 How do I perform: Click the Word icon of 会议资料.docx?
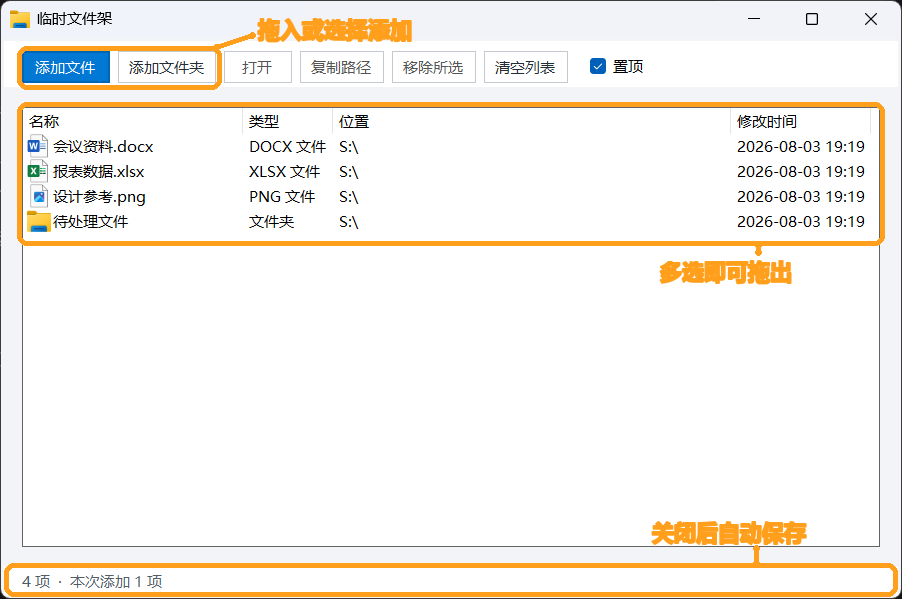[x=38, y=146]
